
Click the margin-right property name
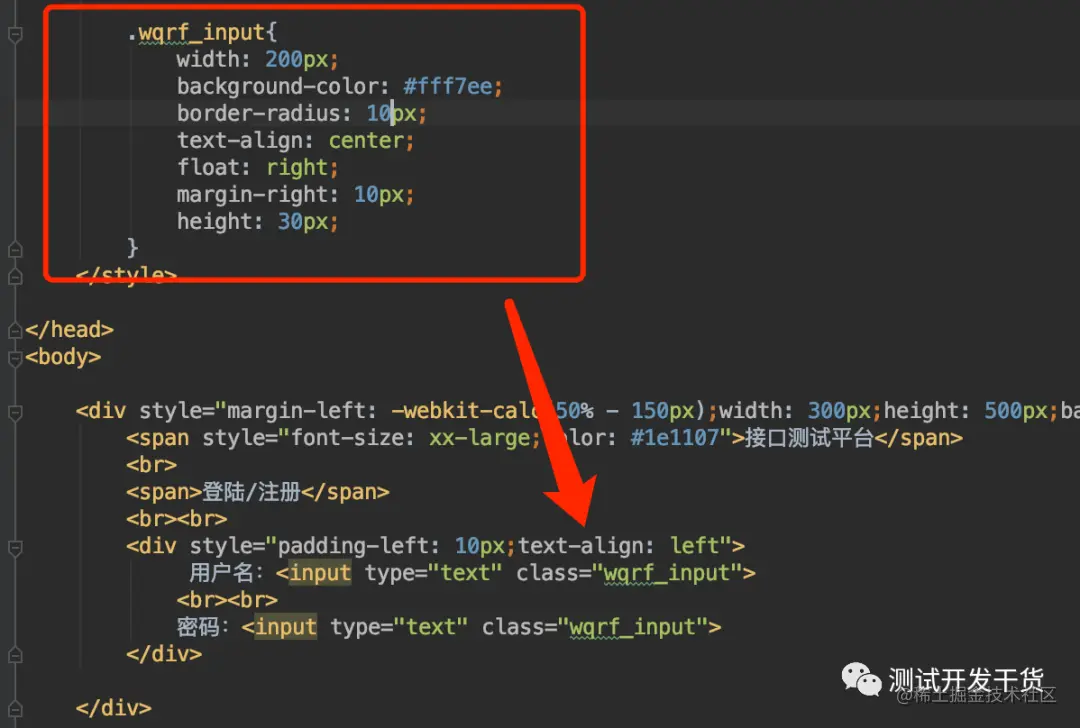click(x=252, y=194)
